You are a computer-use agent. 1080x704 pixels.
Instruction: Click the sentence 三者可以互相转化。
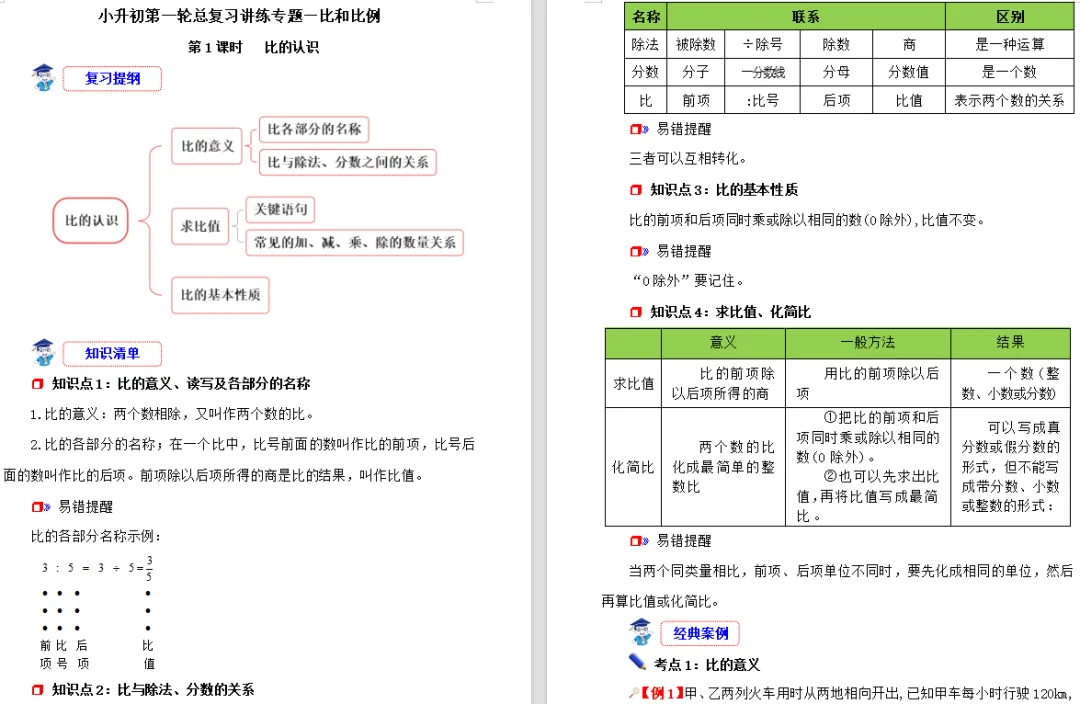(x=687, y=158)
